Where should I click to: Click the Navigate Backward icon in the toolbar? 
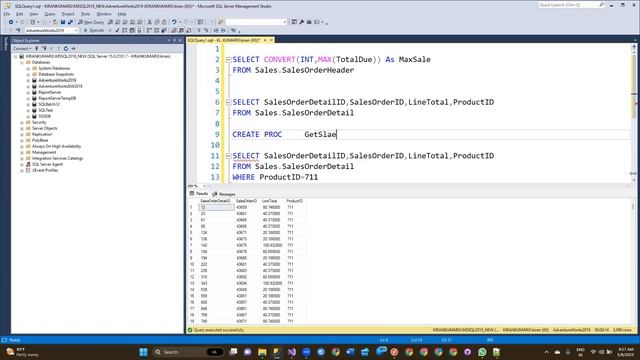coord(11,22)
